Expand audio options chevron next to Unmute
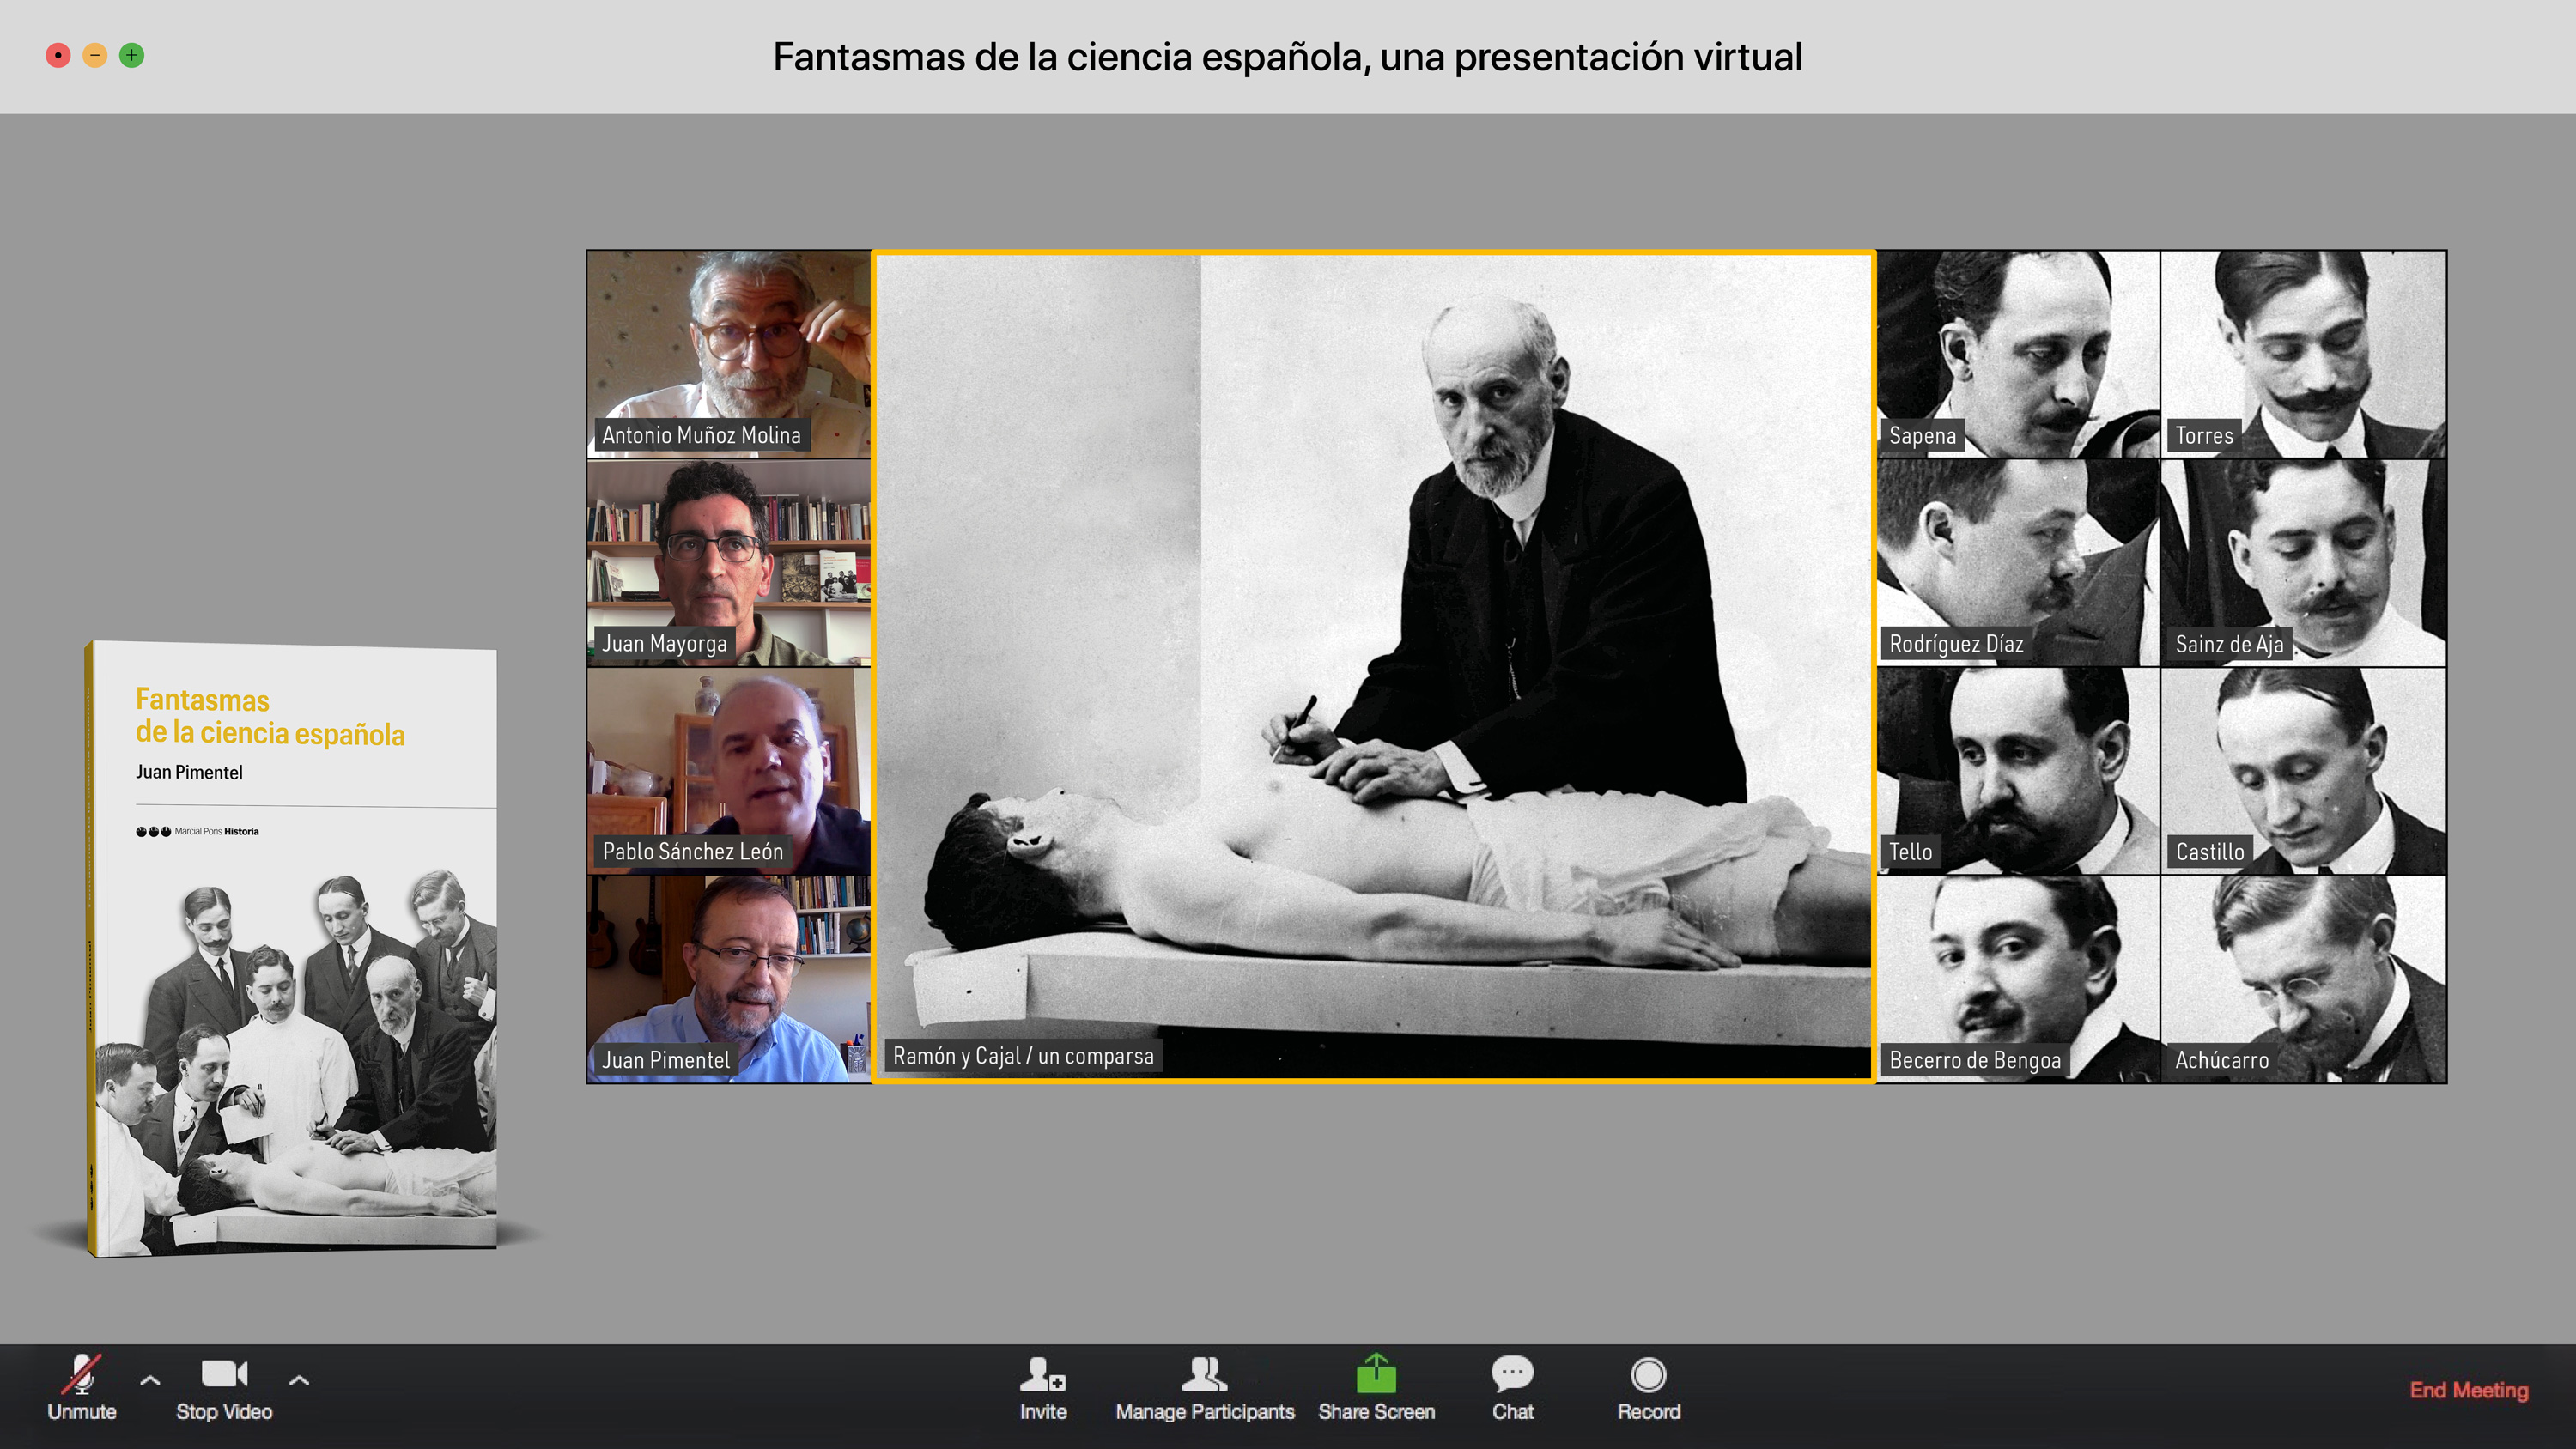This screenshot has height=1449, width=2576. [150, 1380]
